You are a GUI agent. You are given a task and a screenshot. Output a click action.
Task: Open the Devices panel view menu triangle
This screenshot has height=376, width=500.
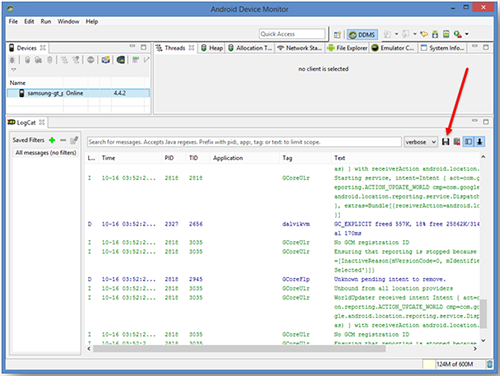point(14,70)
